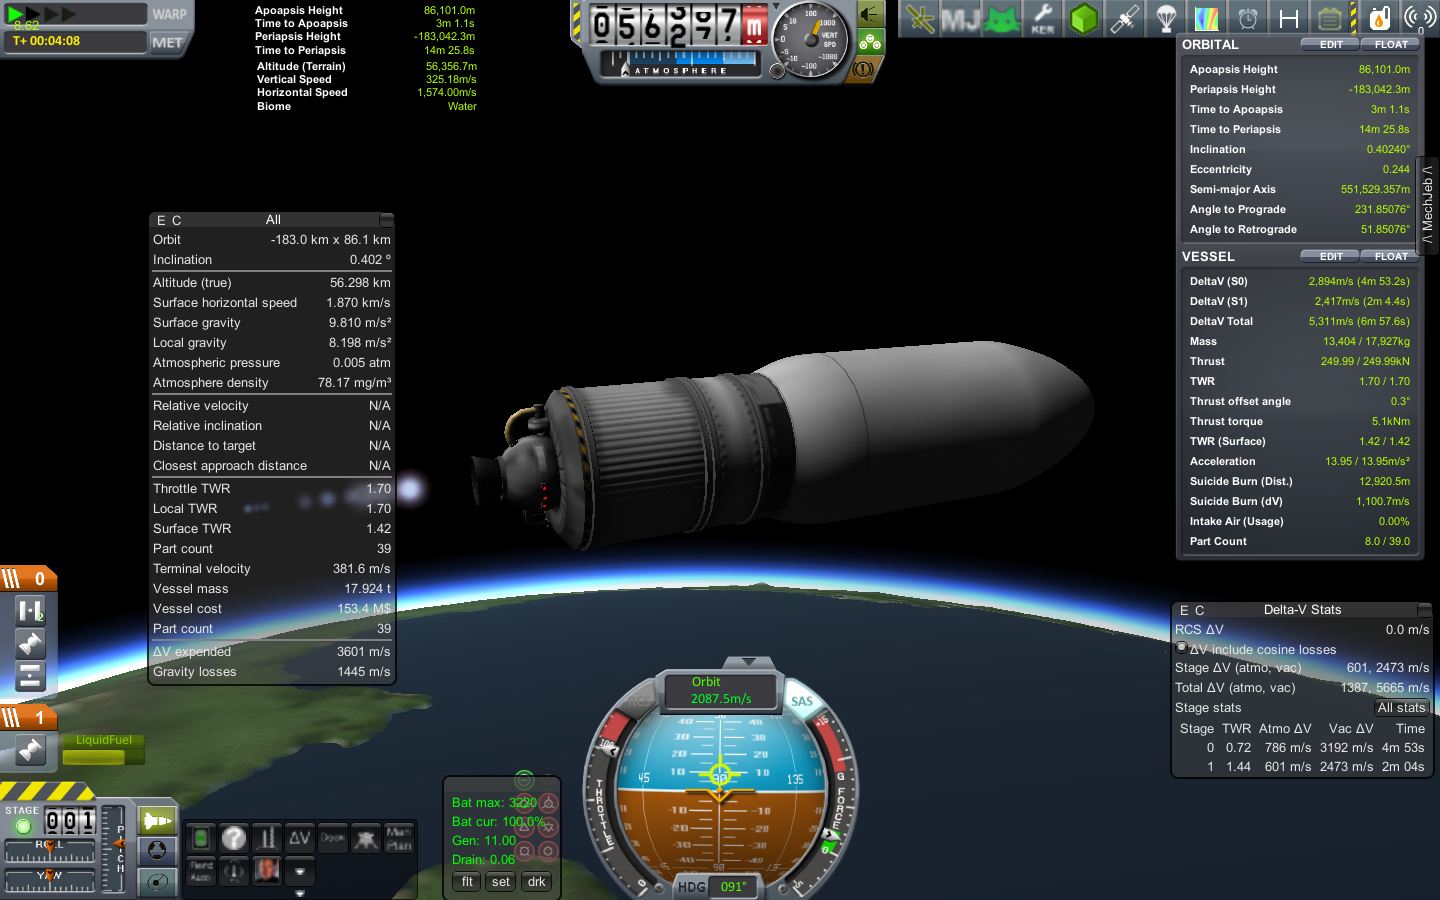Image resolution: width=1440 pixels, height=900 pixels.
Task: Collapse stage 1 group header
Action: tap(27, 717)
